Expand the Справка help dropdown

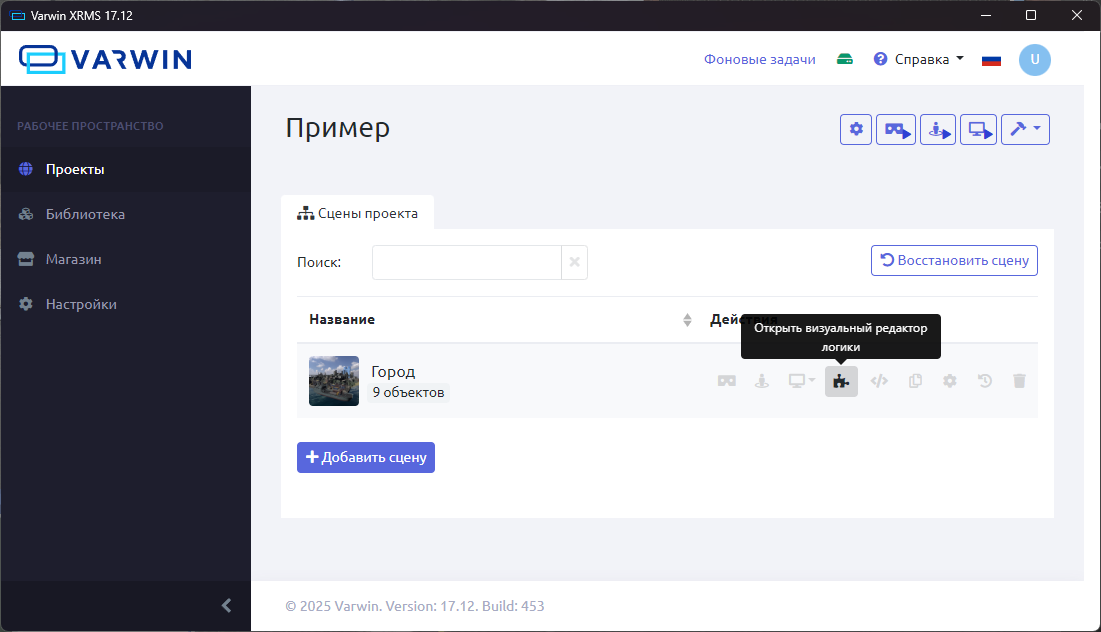pyautogui.click(x=919, y=59)
